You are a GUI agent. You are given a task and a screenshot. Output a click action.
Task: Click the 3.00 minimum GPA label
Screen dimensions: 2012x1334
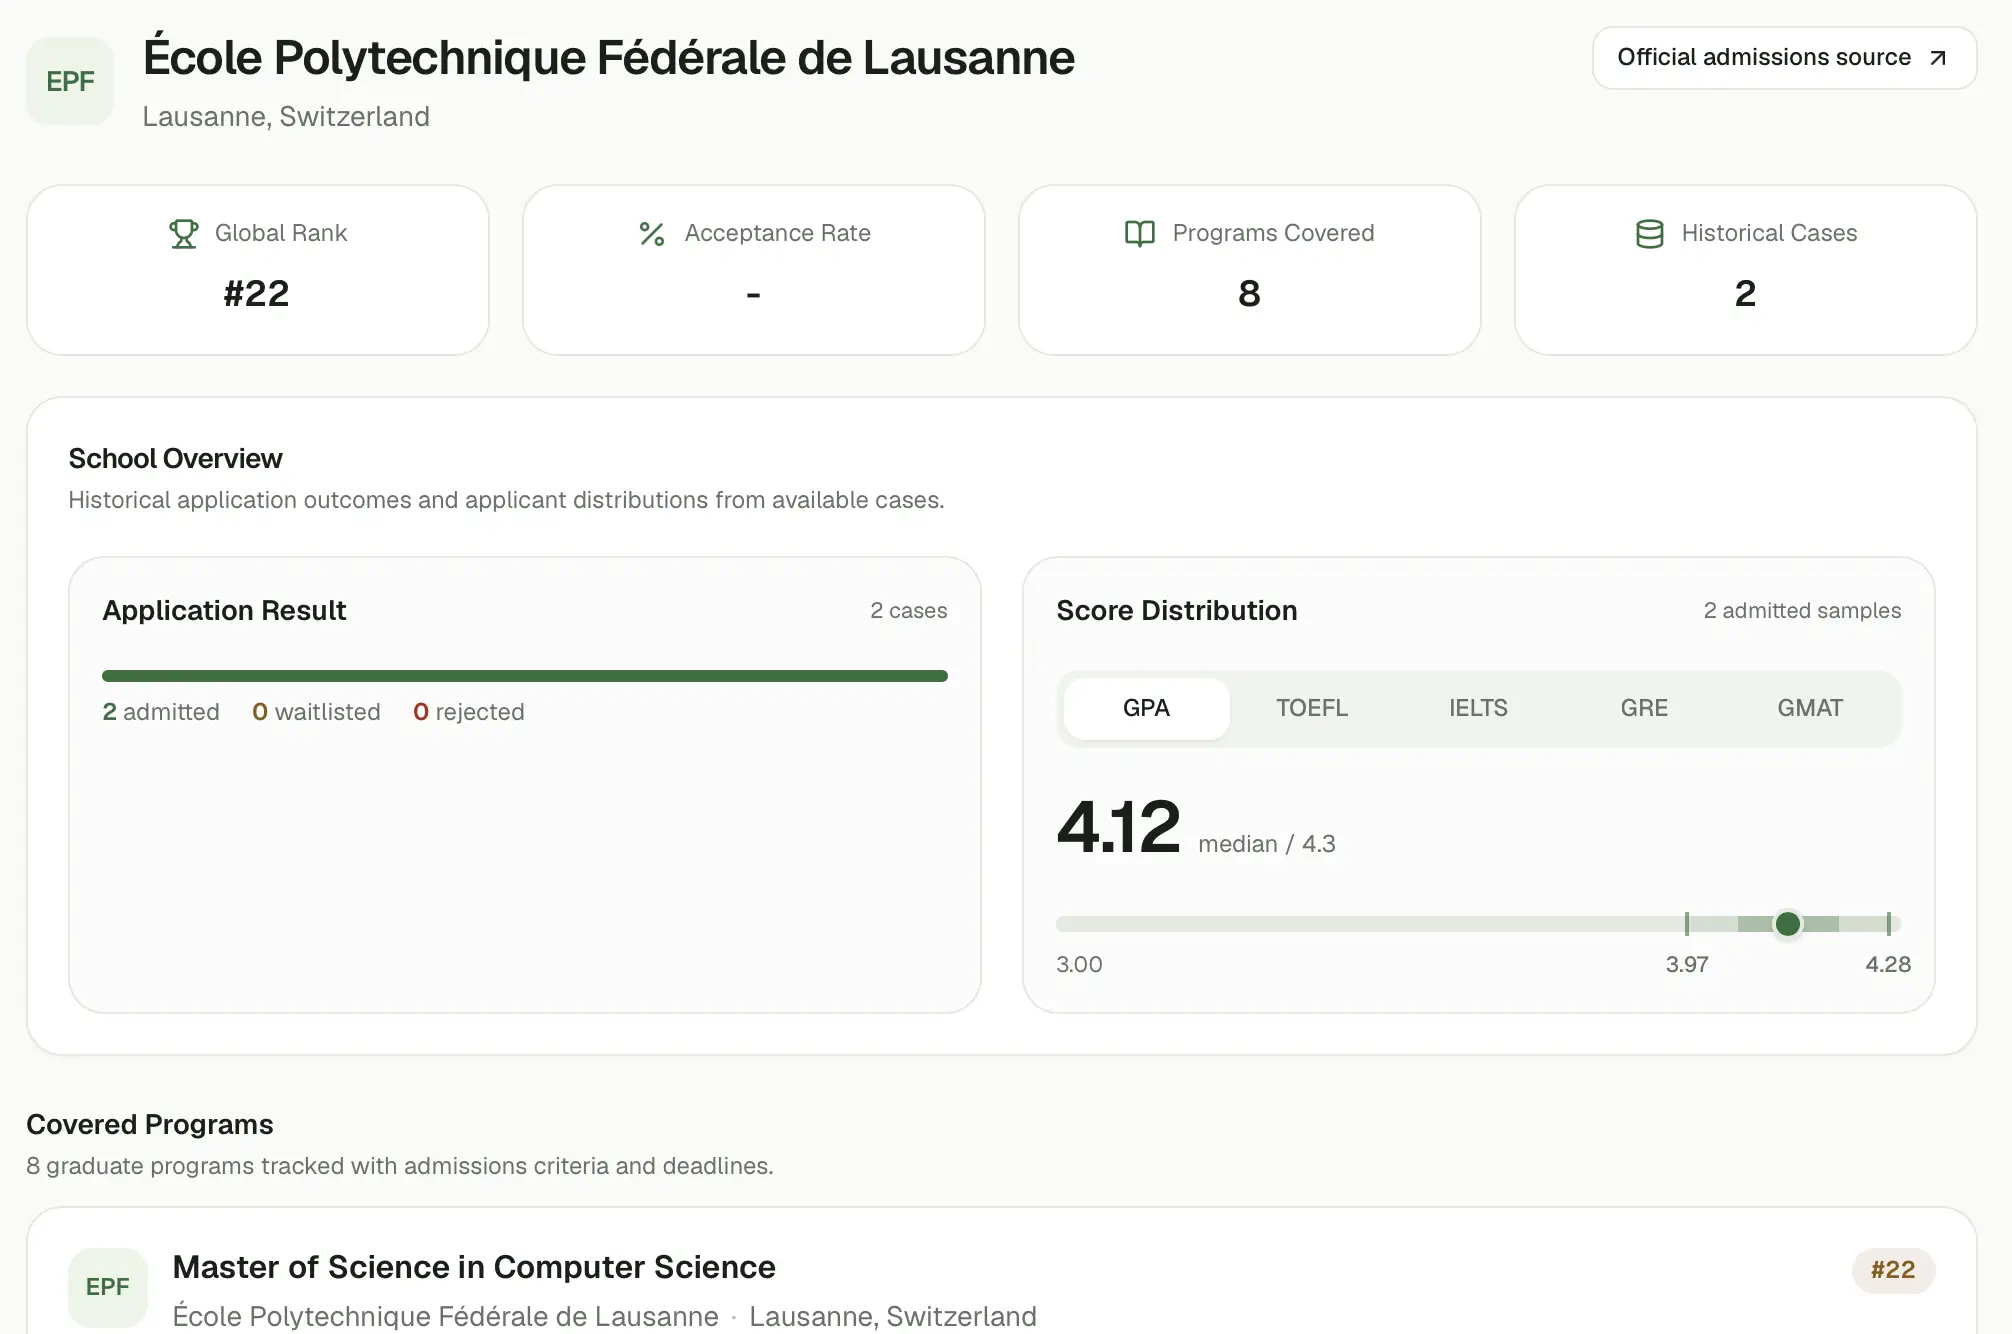[x=1079, y=965]
